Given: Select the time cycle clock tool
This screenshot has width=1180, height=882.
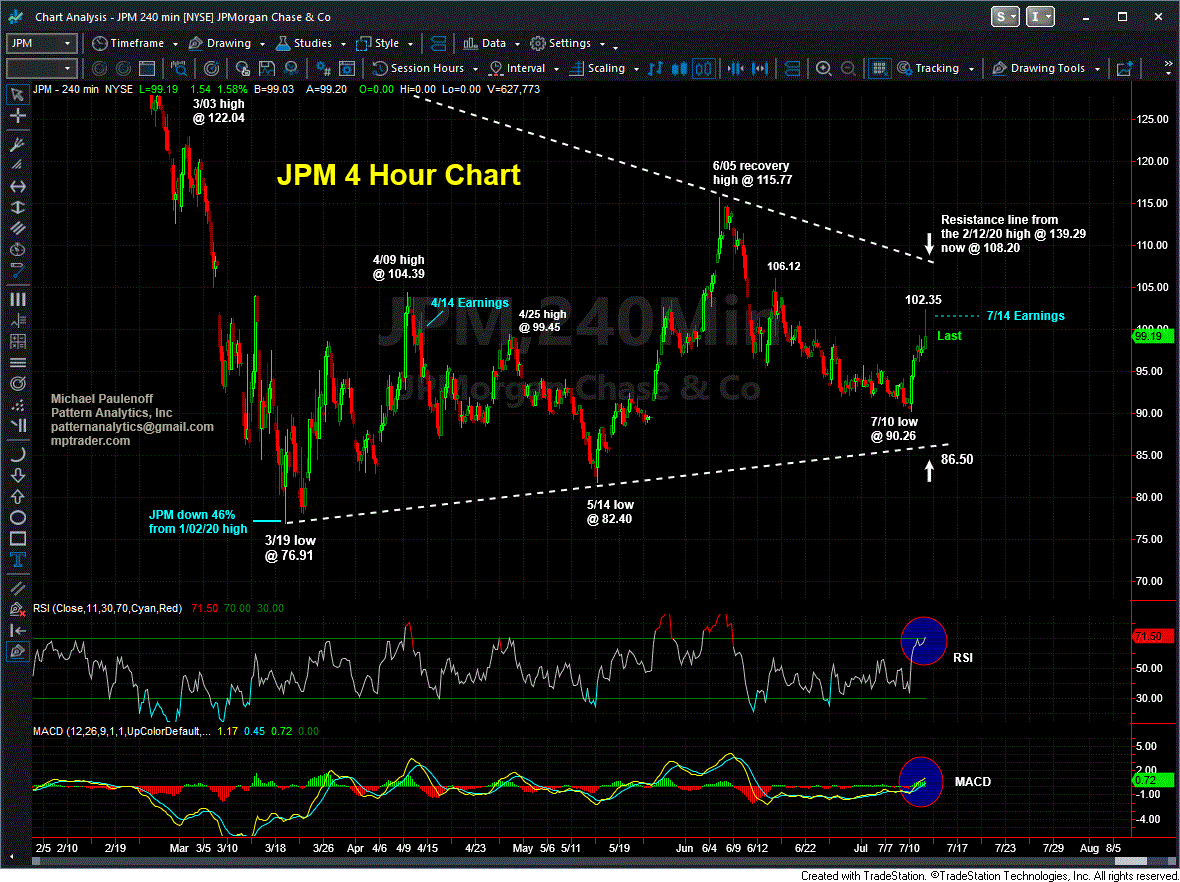Looking at the screenshot, I should [x=17, y=249].
